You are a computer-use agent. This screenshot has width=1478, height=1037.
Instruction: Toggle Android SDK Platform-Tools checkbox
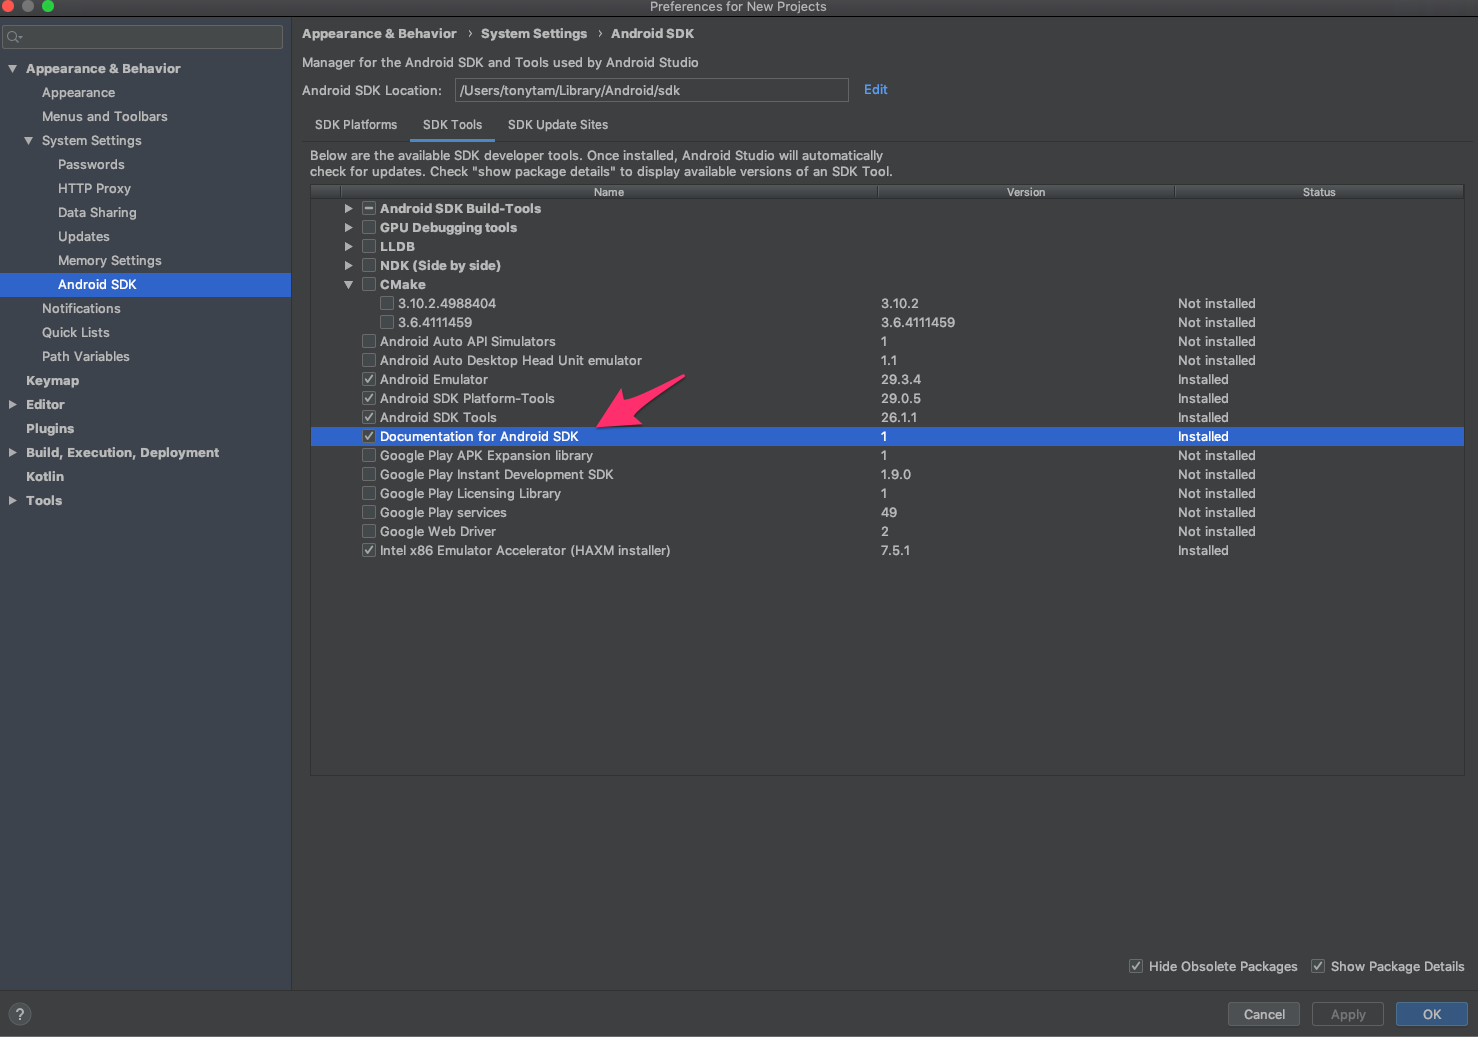(x=369, y=398)
